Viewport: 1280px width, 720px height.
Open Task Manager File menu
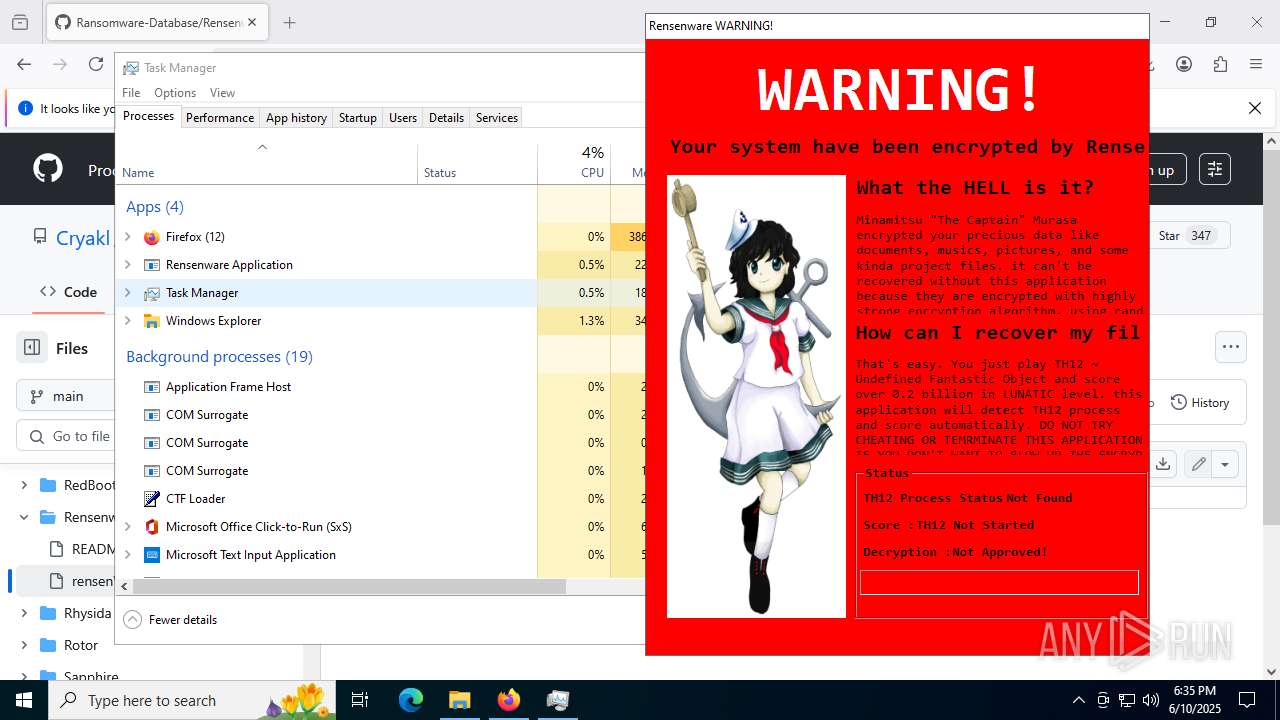pos(131,92)
